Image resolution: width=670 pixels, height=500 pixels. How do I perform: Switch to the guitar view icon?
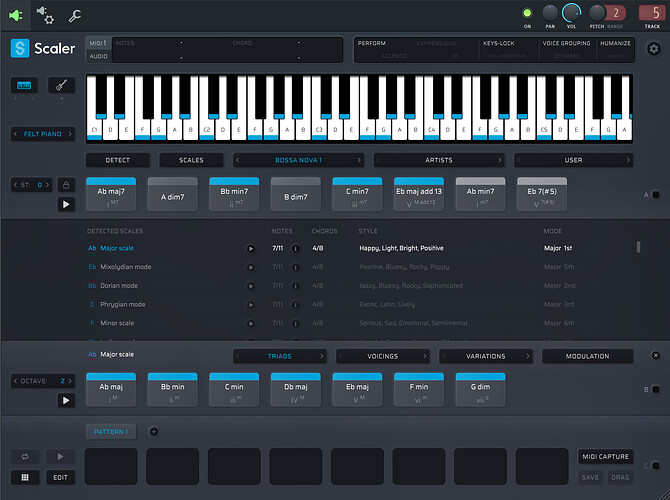click(61, 85)
